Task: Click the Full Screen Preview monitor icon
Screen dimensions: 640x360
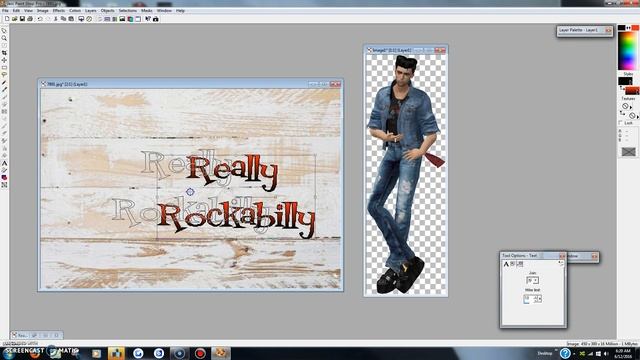Action: (x=81, y=19)
